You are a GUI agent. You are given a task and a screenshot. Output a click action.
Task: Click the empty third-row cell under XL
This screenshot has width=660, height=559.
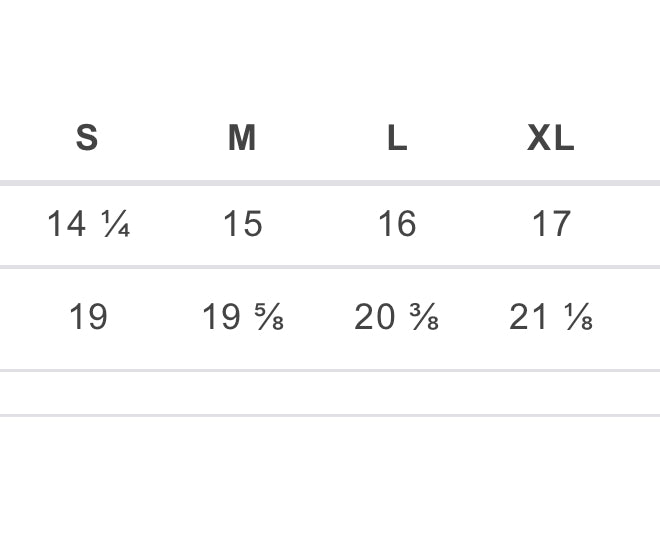[x=551, y=392]
